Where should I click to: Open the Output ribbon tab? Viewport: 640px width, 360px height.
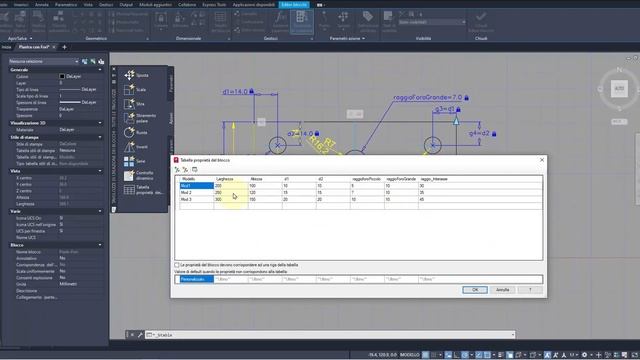(126, 4)
